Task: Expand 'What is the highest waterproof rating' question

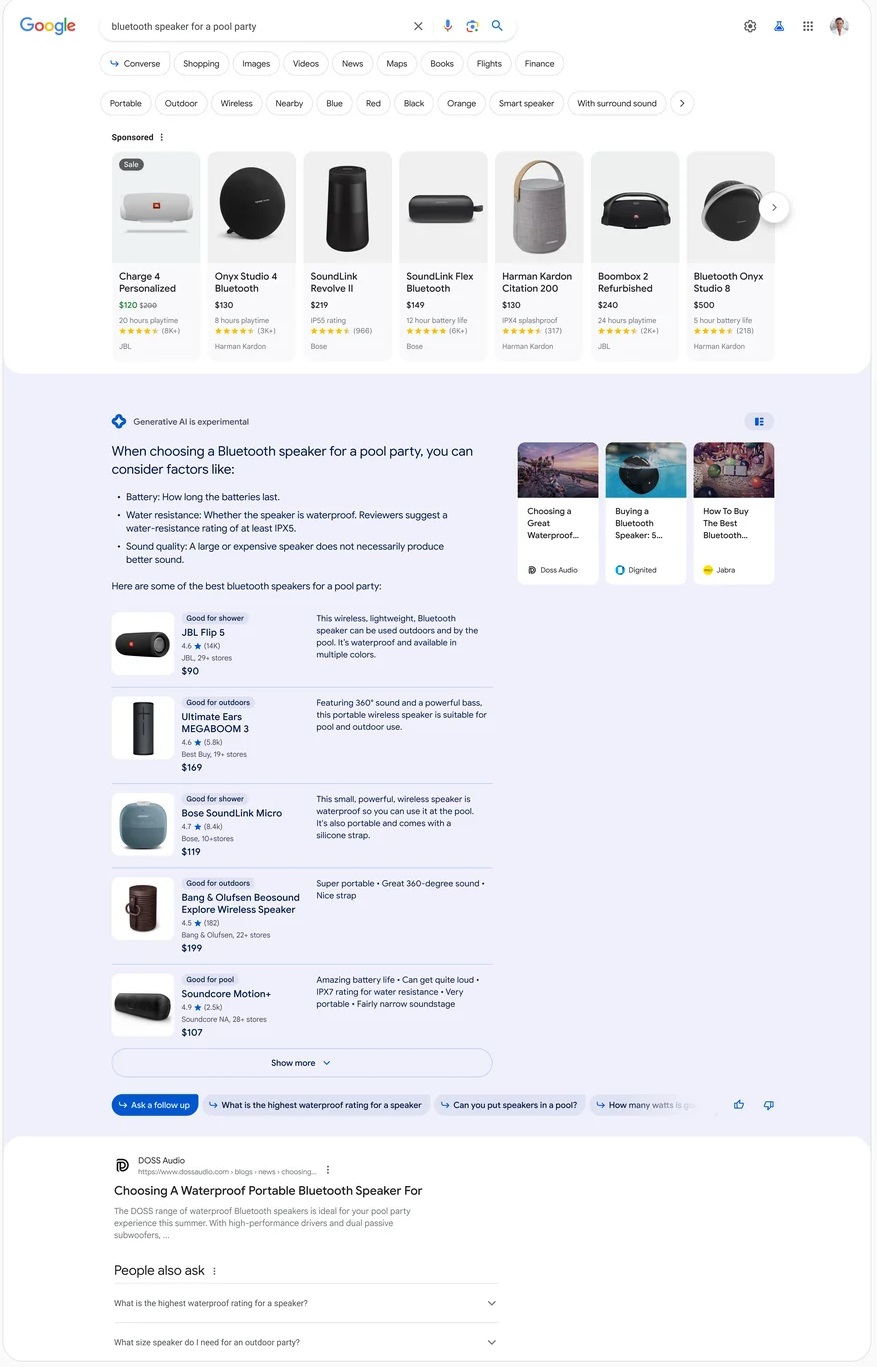Action: (x=305, y=1303)
